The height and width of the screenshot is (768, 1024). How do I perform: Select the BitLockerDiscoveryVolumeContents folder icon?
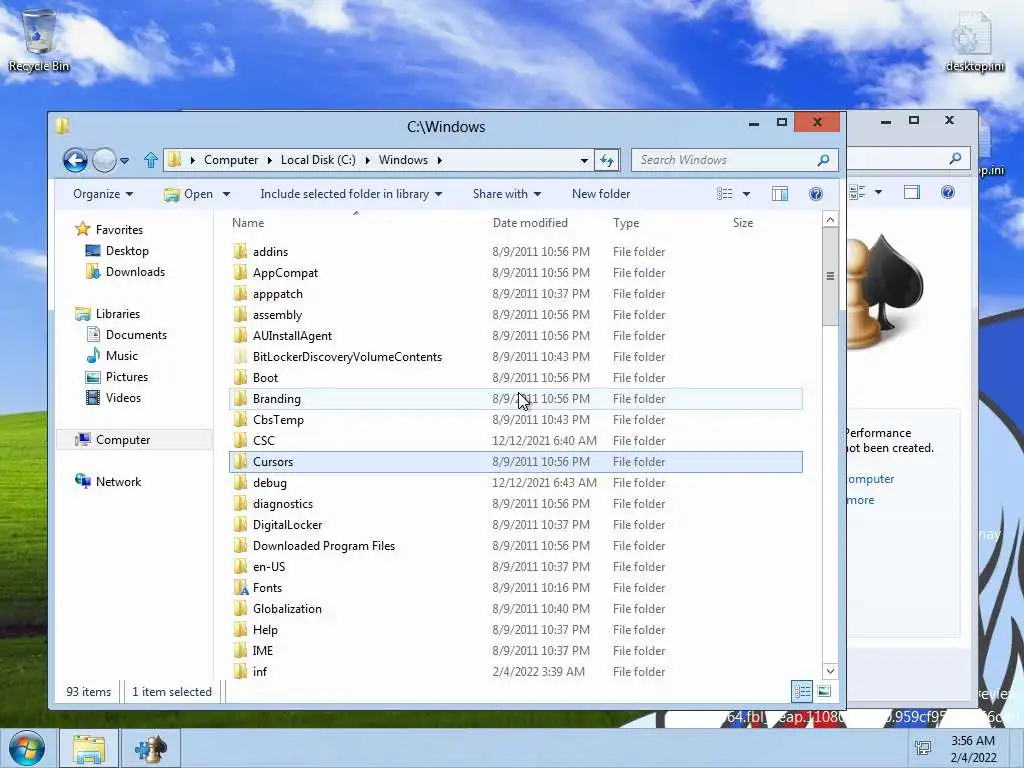point(240,357)
